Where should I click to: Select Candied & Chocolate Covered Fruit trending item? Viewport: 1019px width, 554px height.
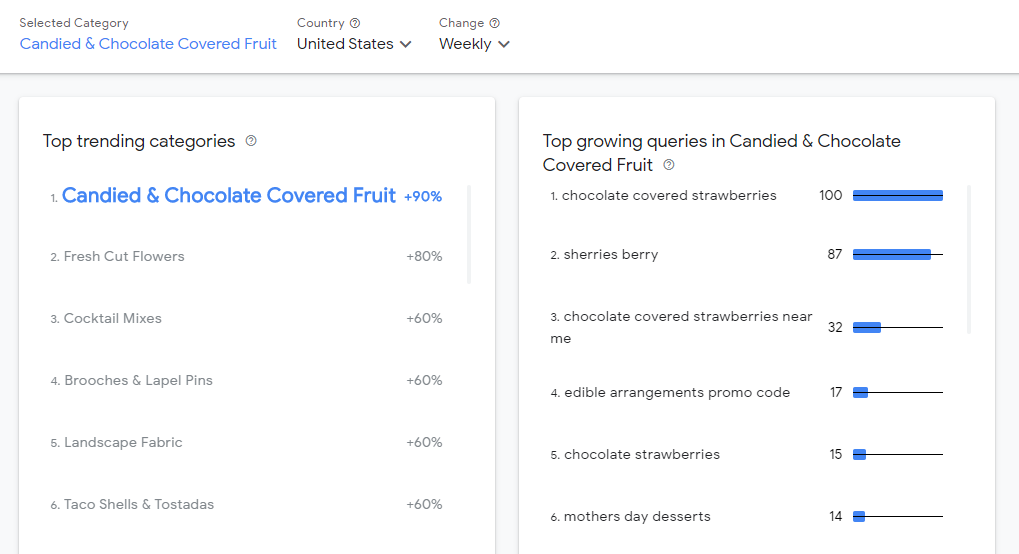coord(246,195)
